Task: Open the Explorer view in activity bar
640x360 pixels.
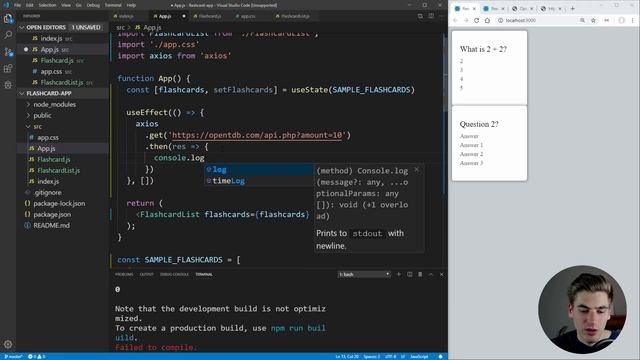Action: coord(8,19)
